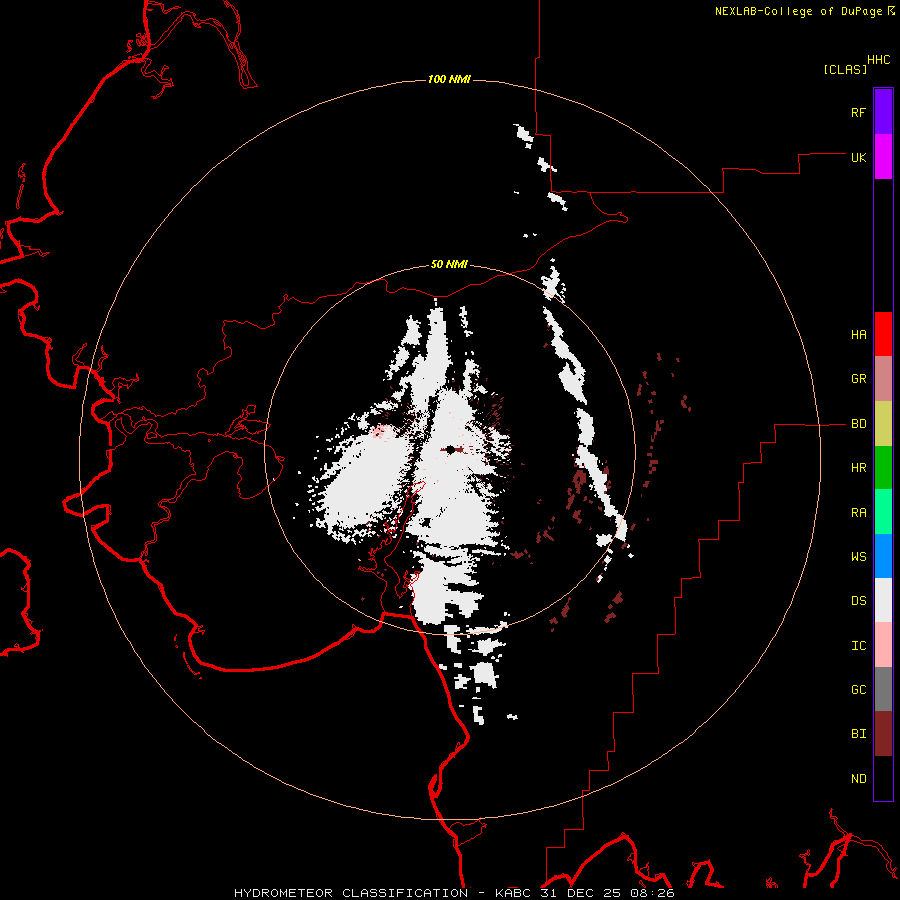
Task: Click the RA light green legend swatch
Action: [x=883, y=512]
